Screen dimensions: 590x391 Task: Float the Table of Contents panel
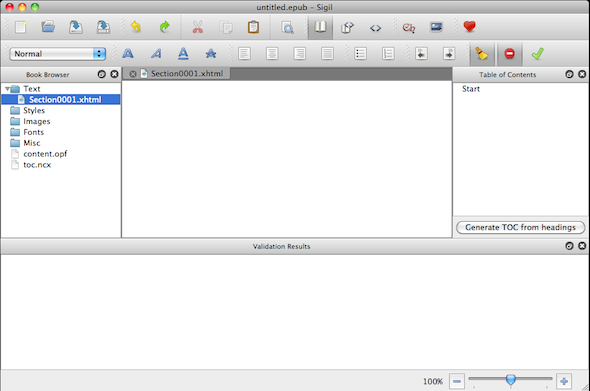pos(569,74)
